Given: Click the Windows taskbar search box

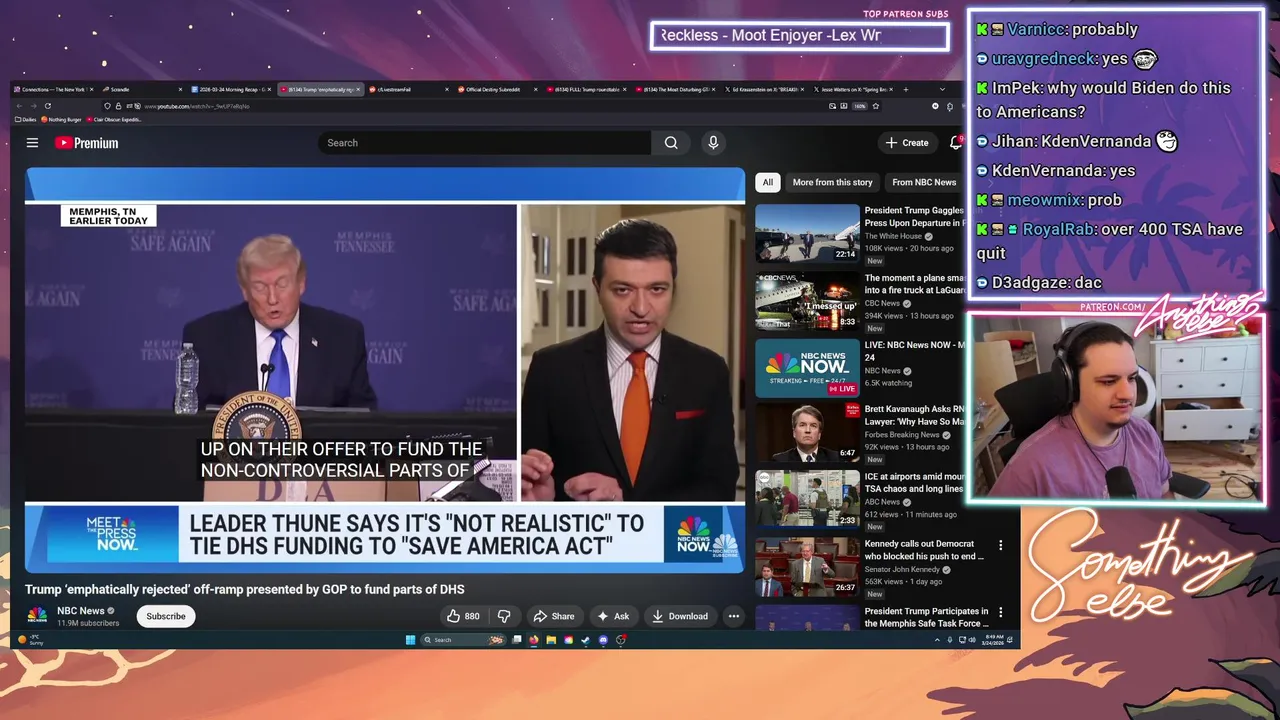Looking at the screenshot, I should click(463, 640).
